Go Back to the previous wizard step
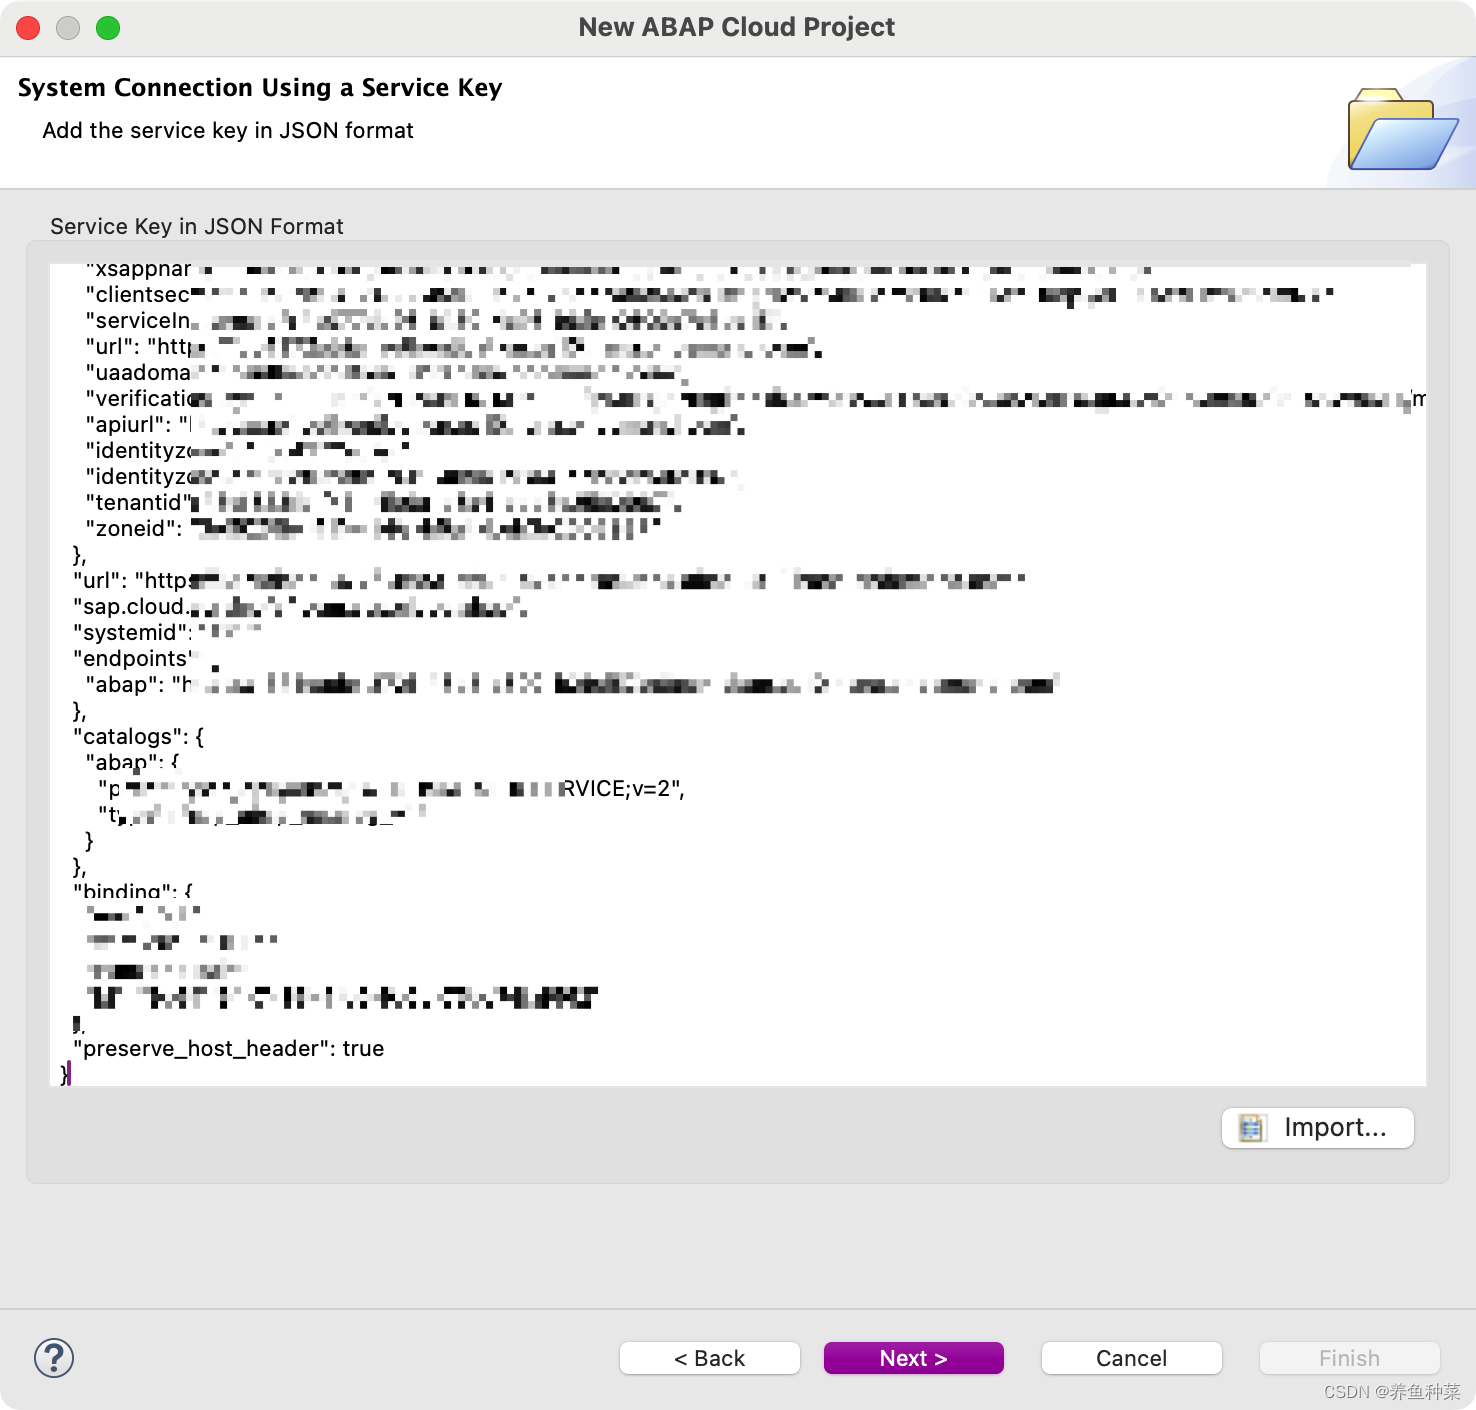The width and height of the screenshot is (1476, 1410). [x=709, y=1358]
